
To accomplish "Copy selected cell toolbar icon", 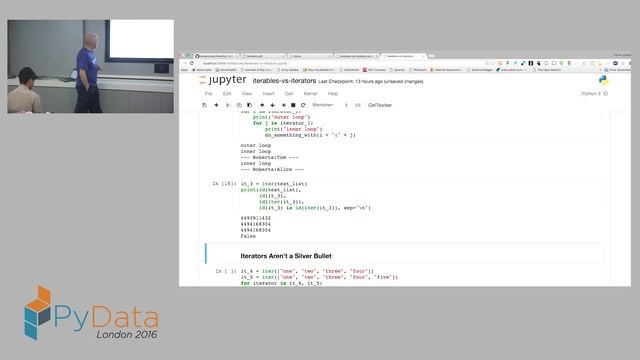I will pos(239,105).
